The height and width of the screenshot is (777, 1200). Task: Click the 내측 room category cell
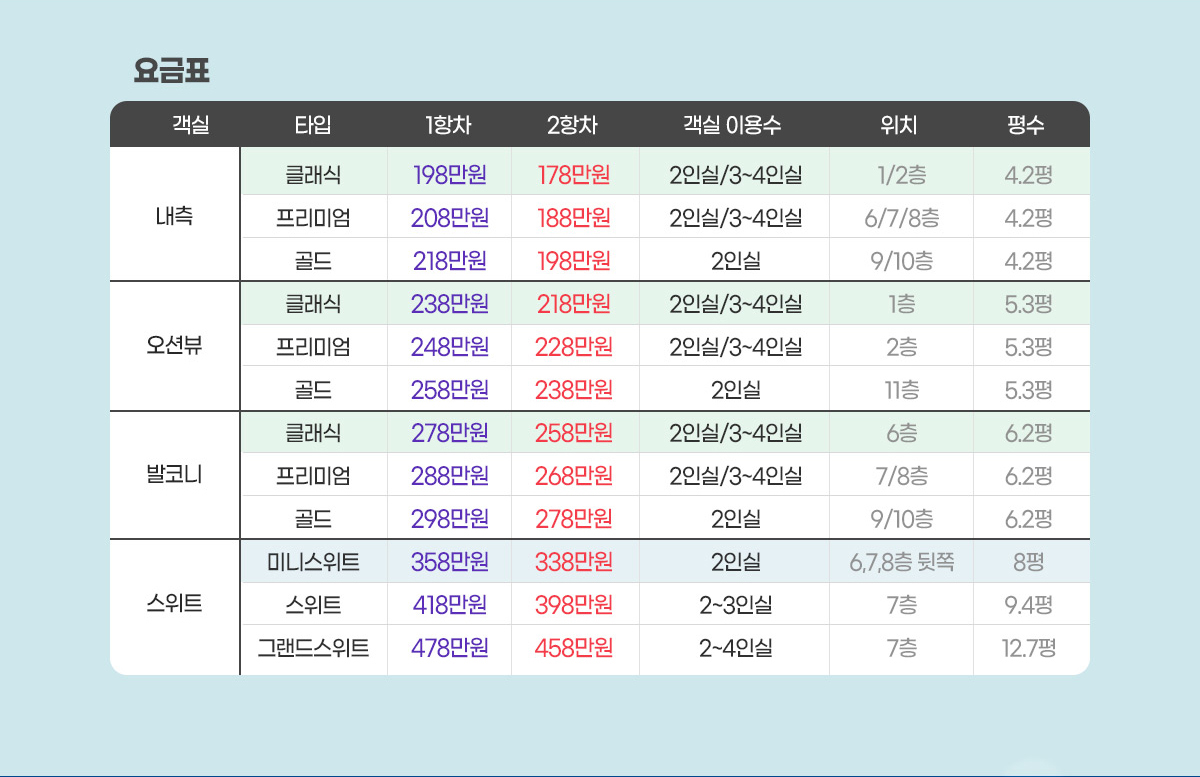click(x=174, y=216)
